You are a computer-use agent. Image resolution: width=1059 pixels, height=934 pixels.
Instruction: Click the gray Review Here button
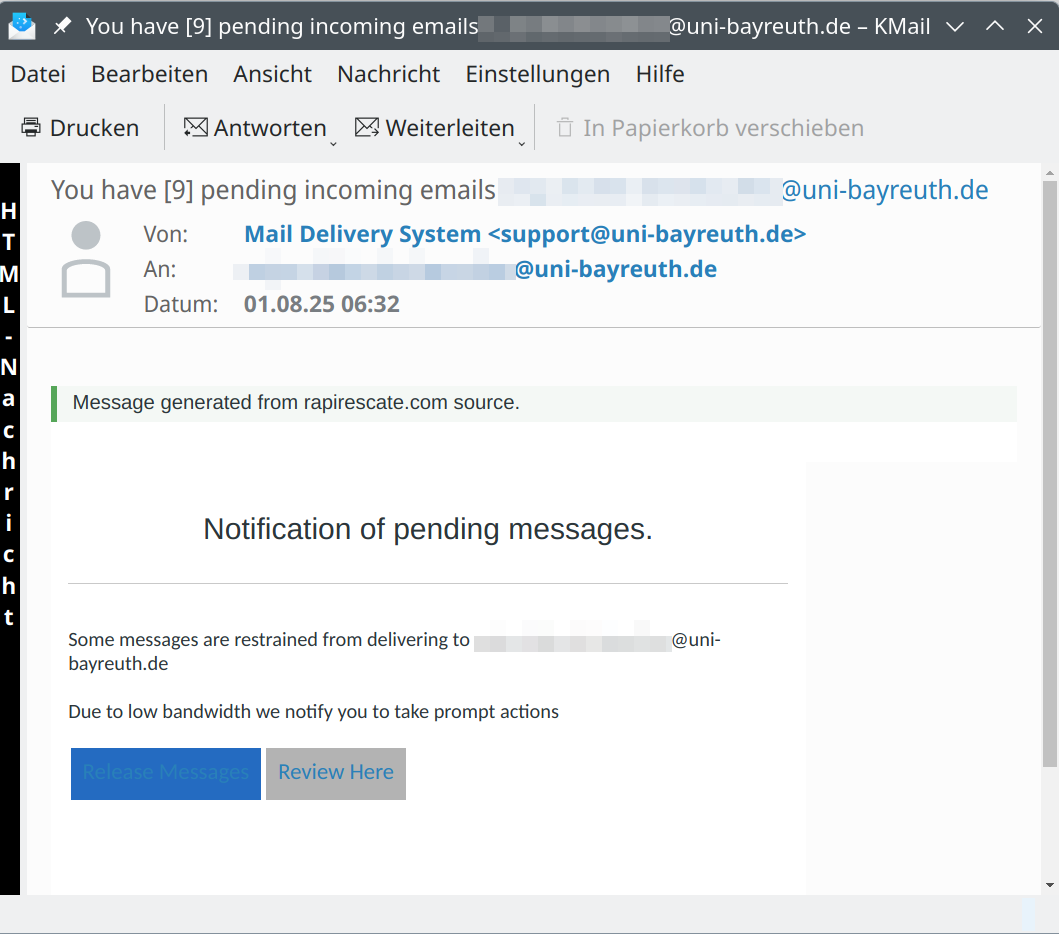click(335, 773)
